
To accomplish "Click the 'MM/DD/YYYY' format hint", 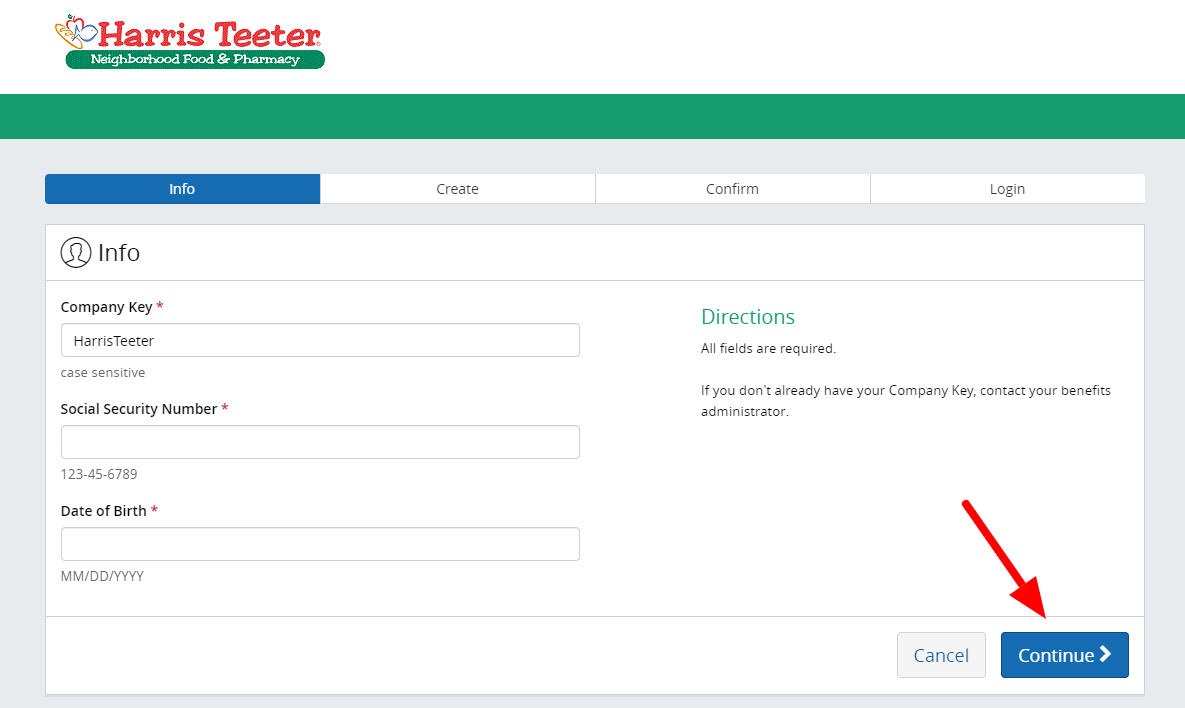I will [x=102, y=576].
